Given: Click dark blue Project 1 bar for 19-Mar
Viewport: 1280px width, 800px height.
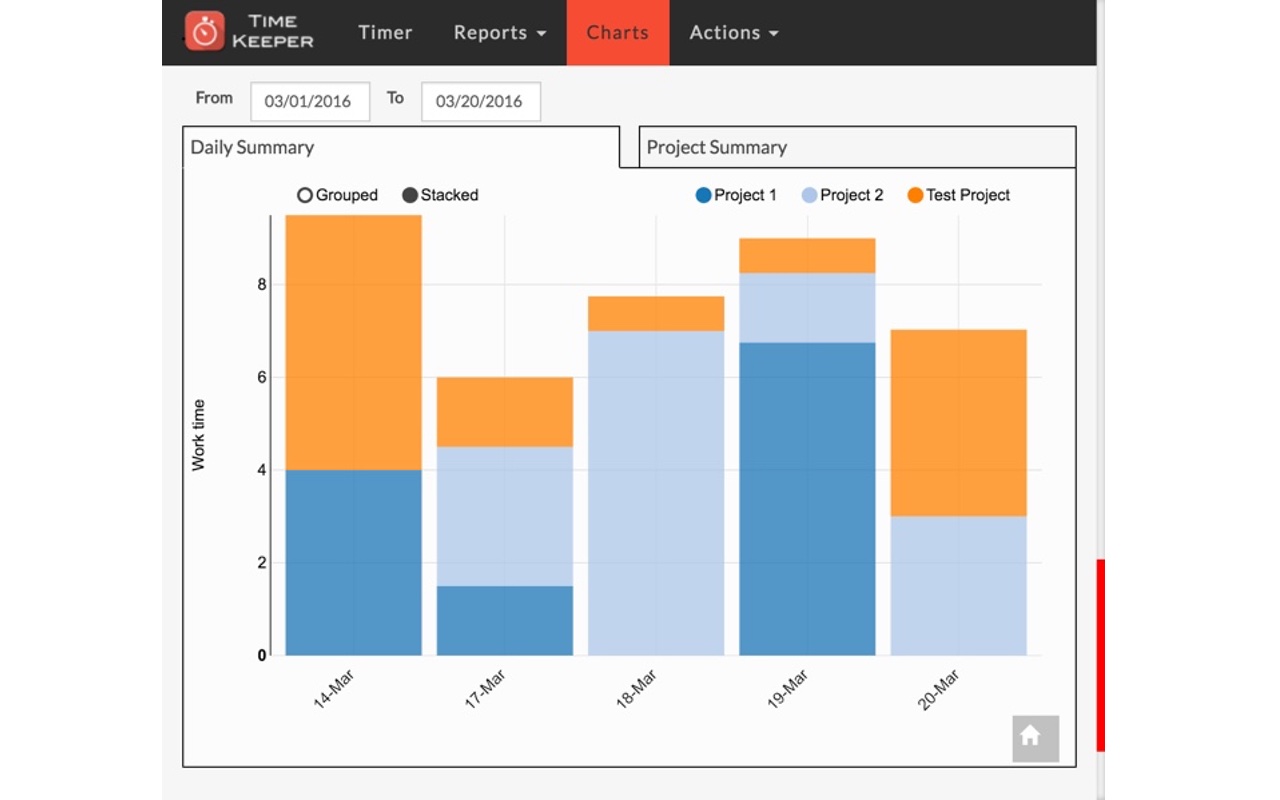Looking at the screenshot, I should (807, 498).
